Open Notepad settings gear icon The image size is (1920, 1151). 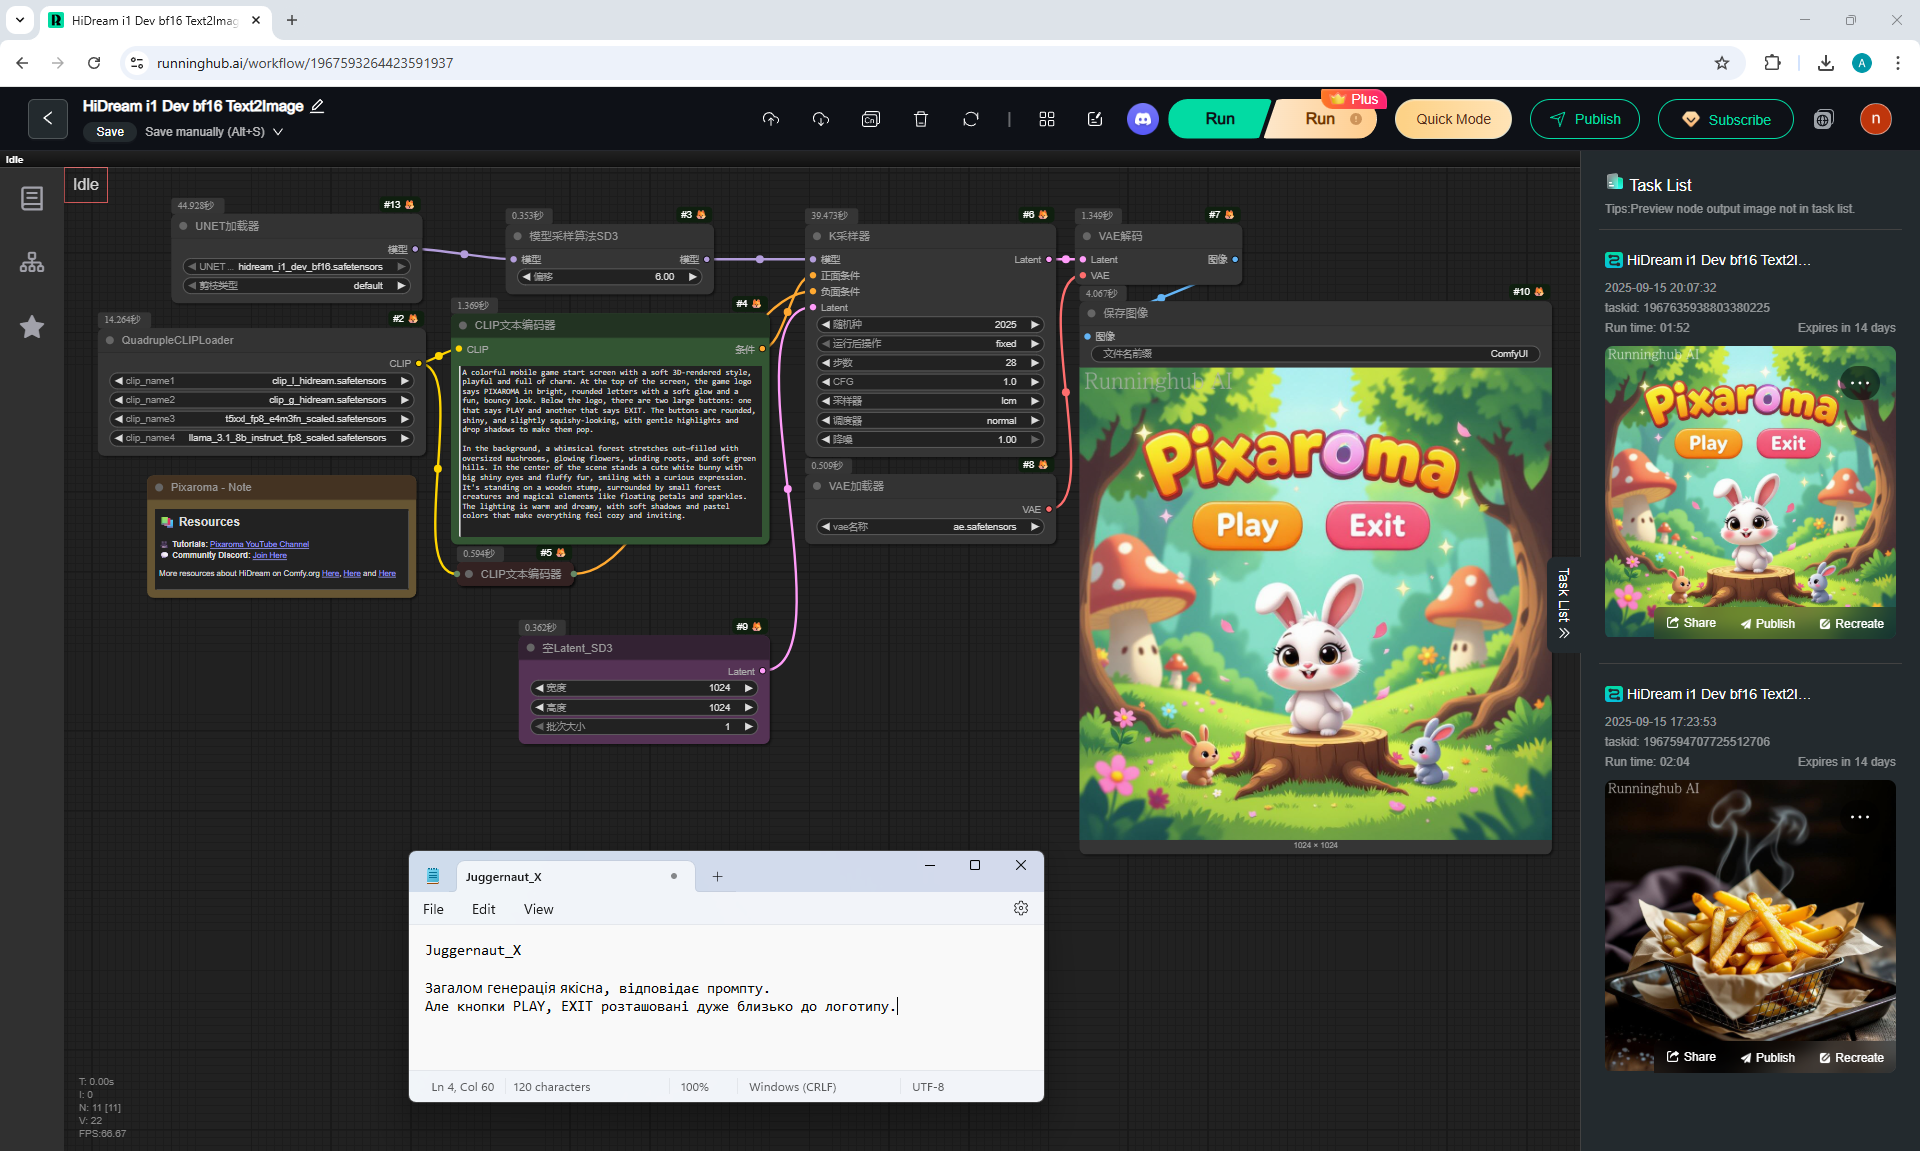click(1020, 908)
